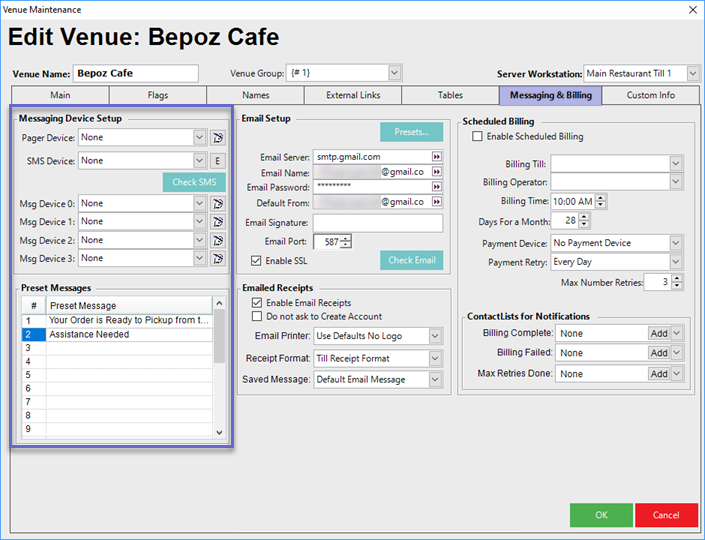Viewport: 705px width, 540px height.
Task: Open the Server Workstation dropdown
Action: point(693,73)
